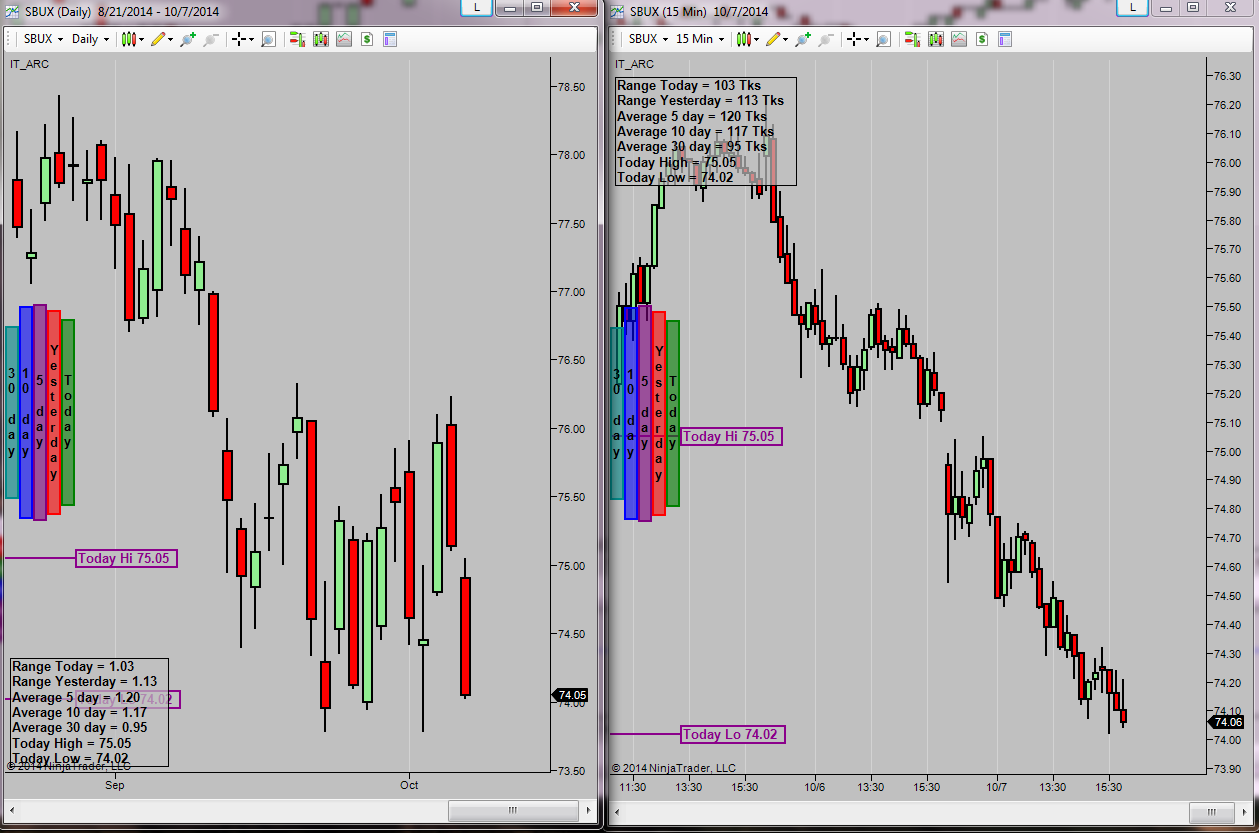1259x833 pixels.
Task: Click 'Range Today = 103 Tks' text
Action: click(x=689, y=86)
